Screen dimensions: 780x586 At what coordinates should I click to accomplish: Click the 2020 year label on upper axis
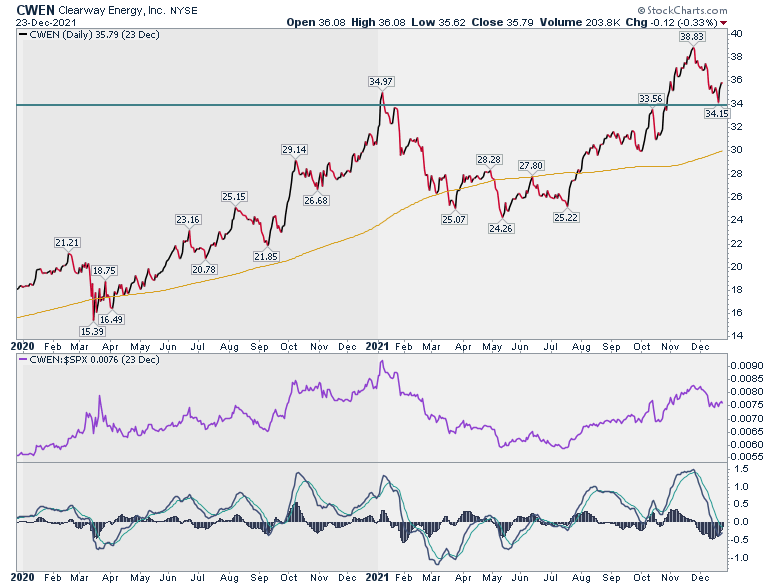22,346
